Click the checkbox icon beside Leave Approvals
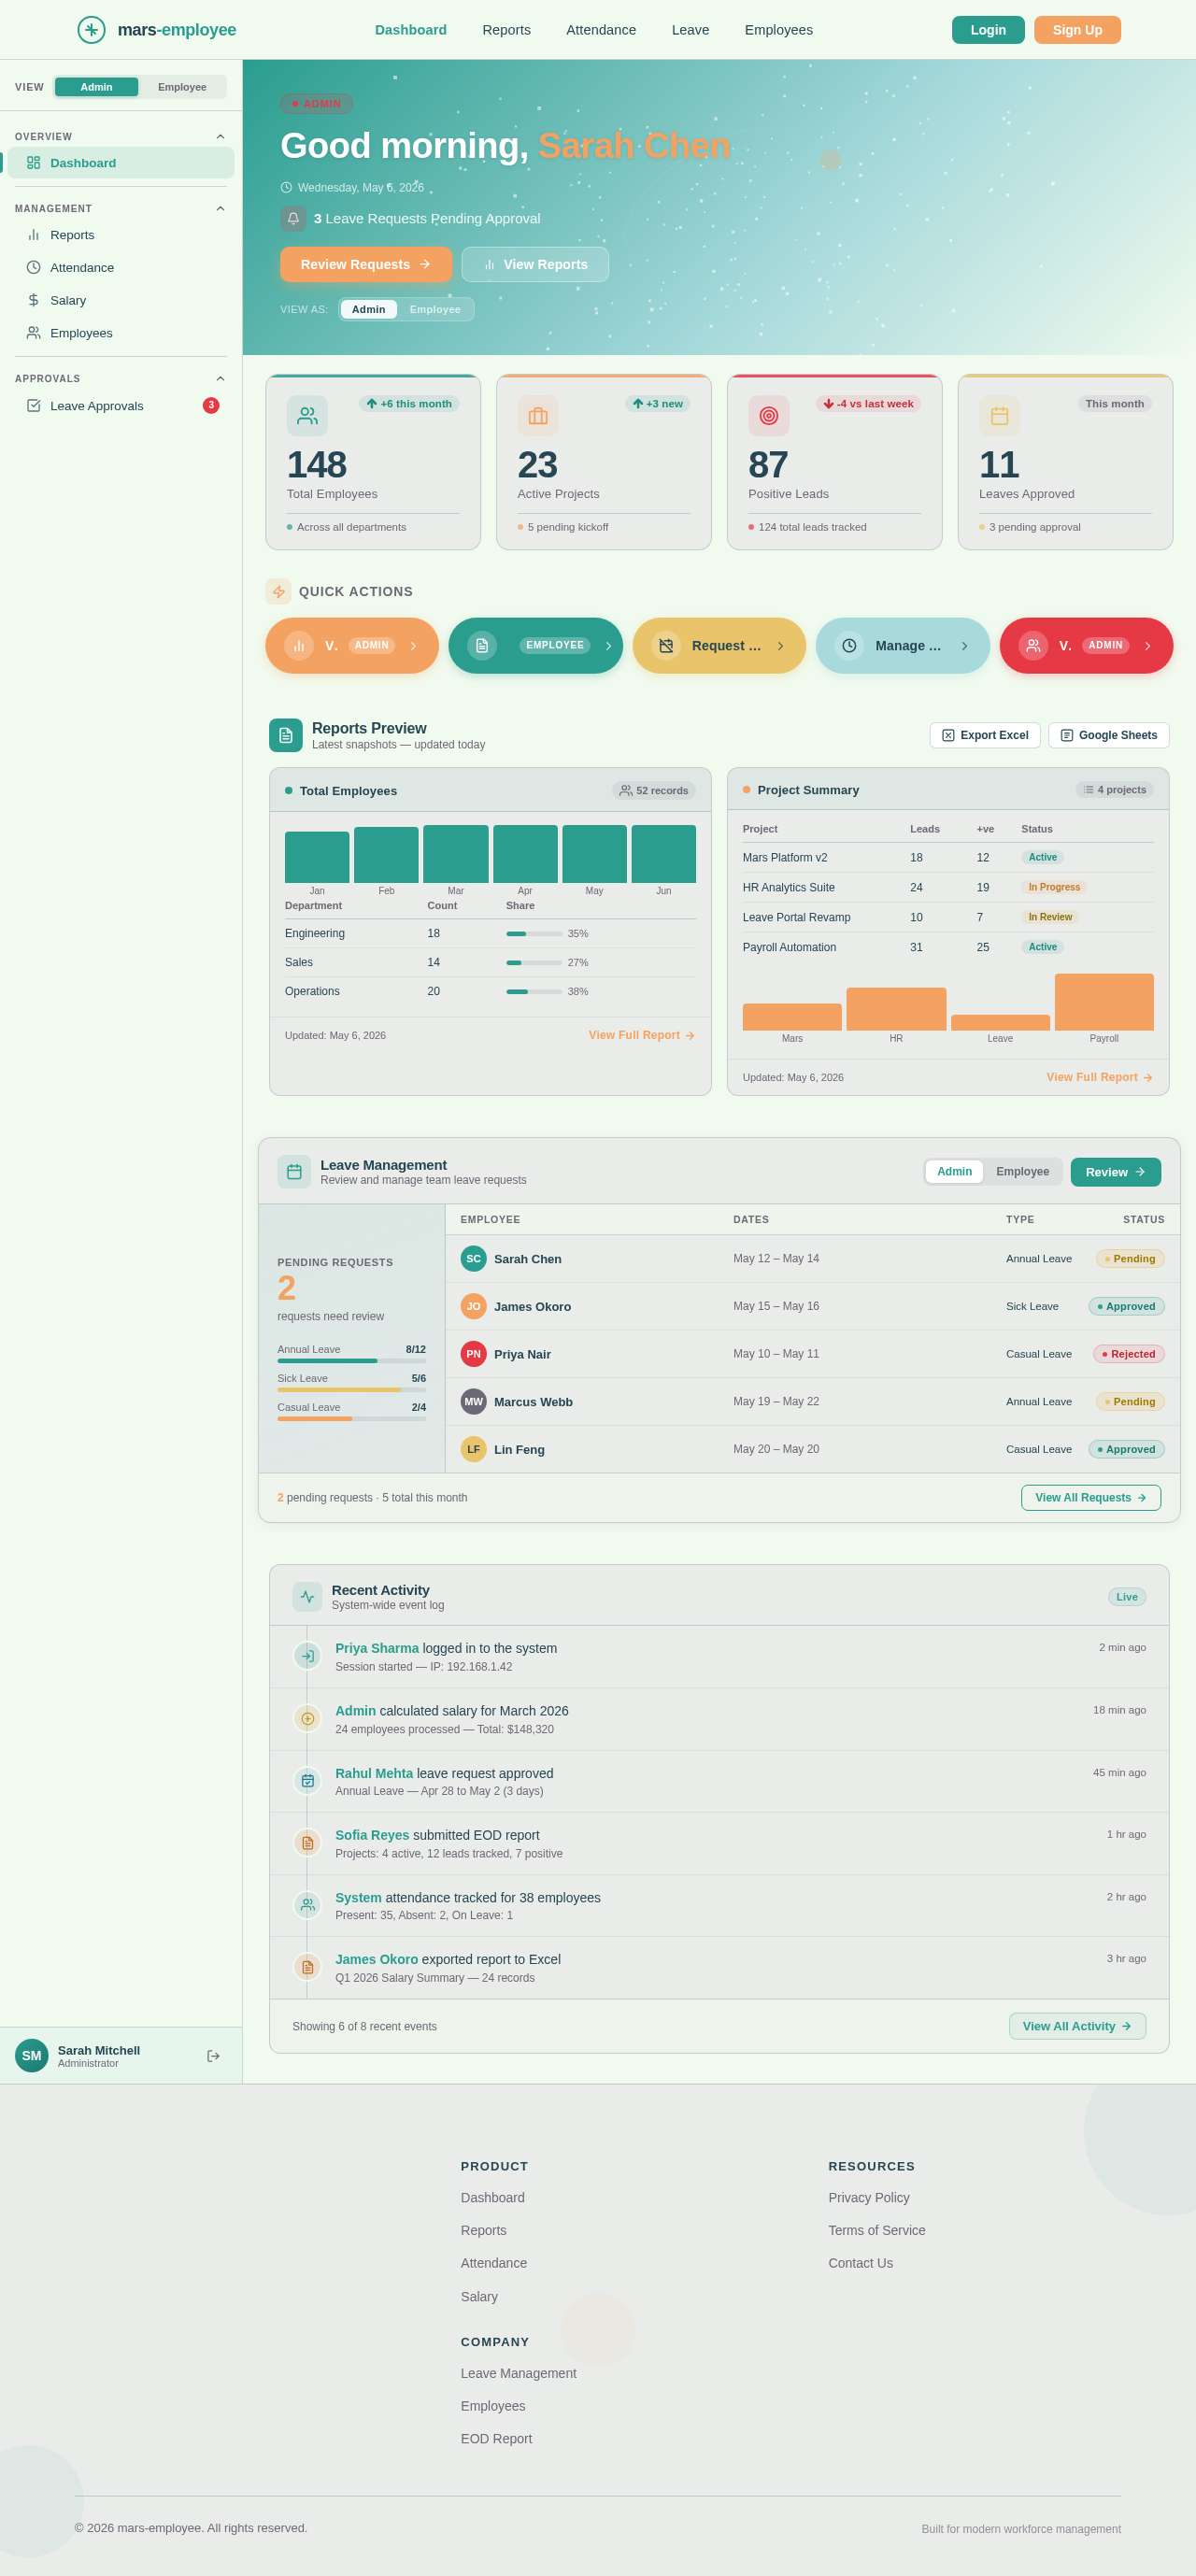This screenshot has width=1196, height=2576. coord(33,406)
